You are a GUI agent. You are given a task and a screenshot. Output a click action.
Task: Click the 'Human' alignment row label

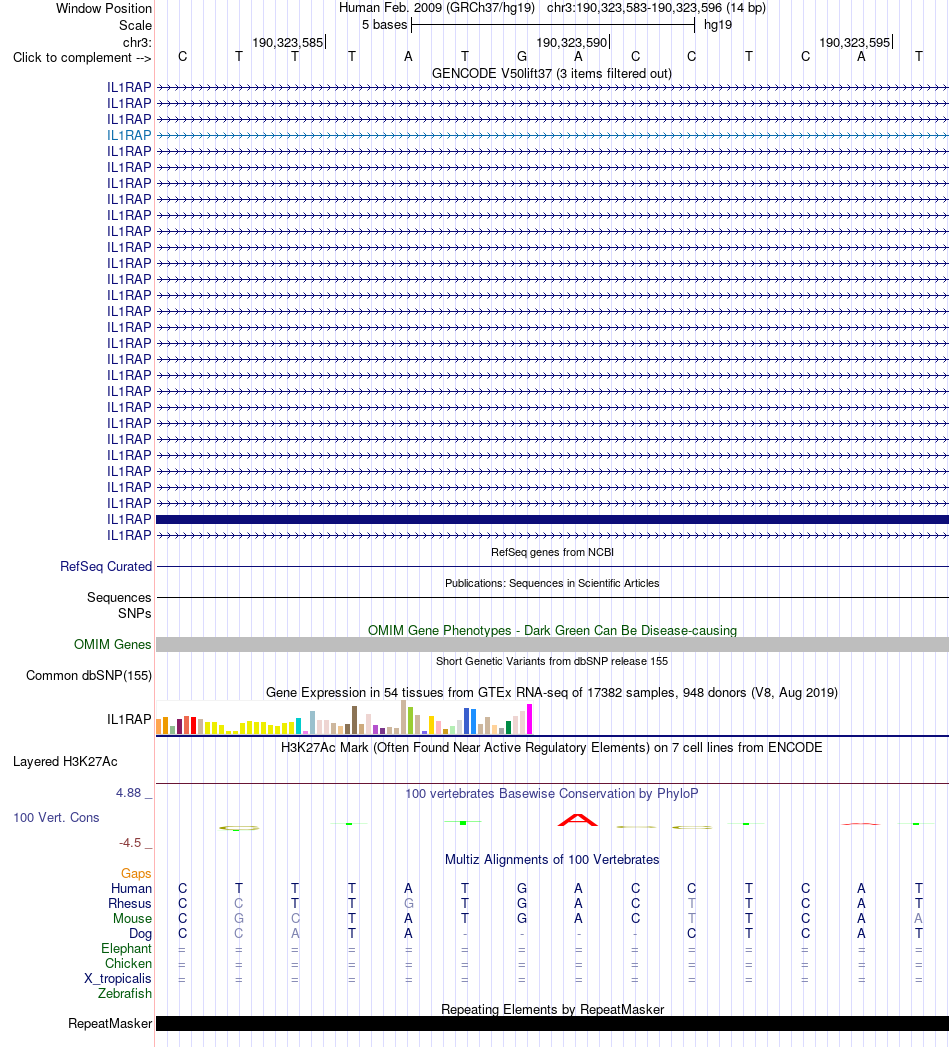click(132, 889)
